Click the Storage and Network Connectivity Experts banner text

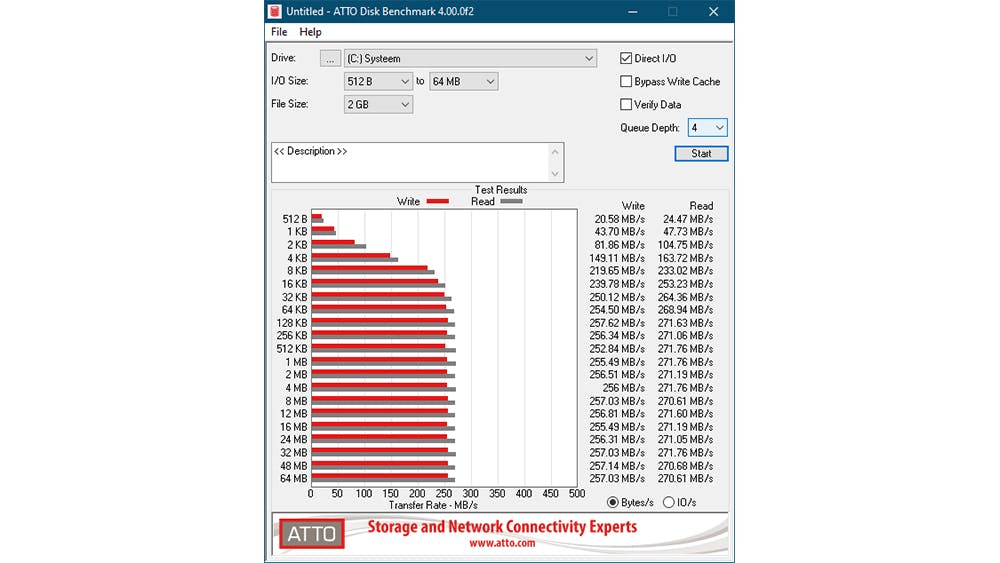tap(503, 527)
